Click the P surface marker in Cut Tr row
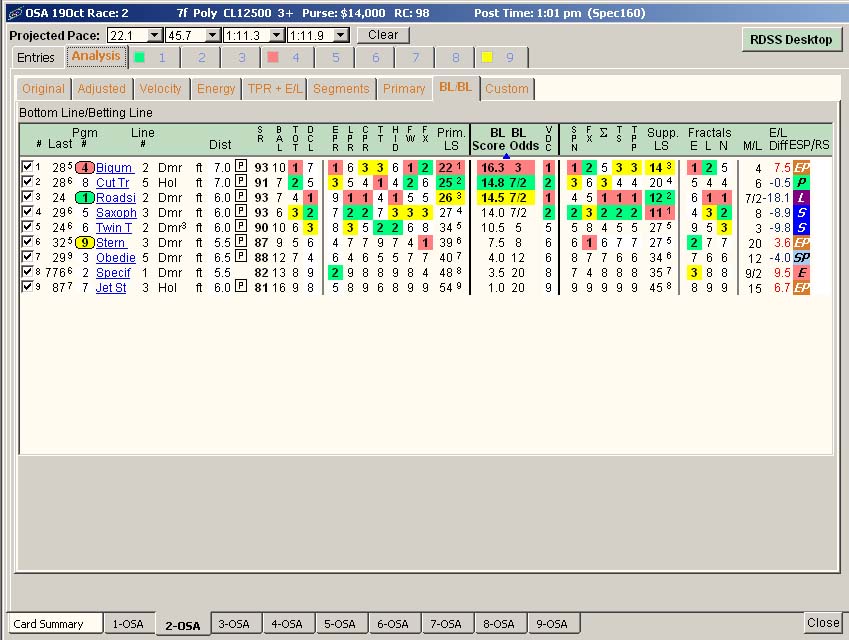This screenshot has width=849, height=640. pos(241,181)
